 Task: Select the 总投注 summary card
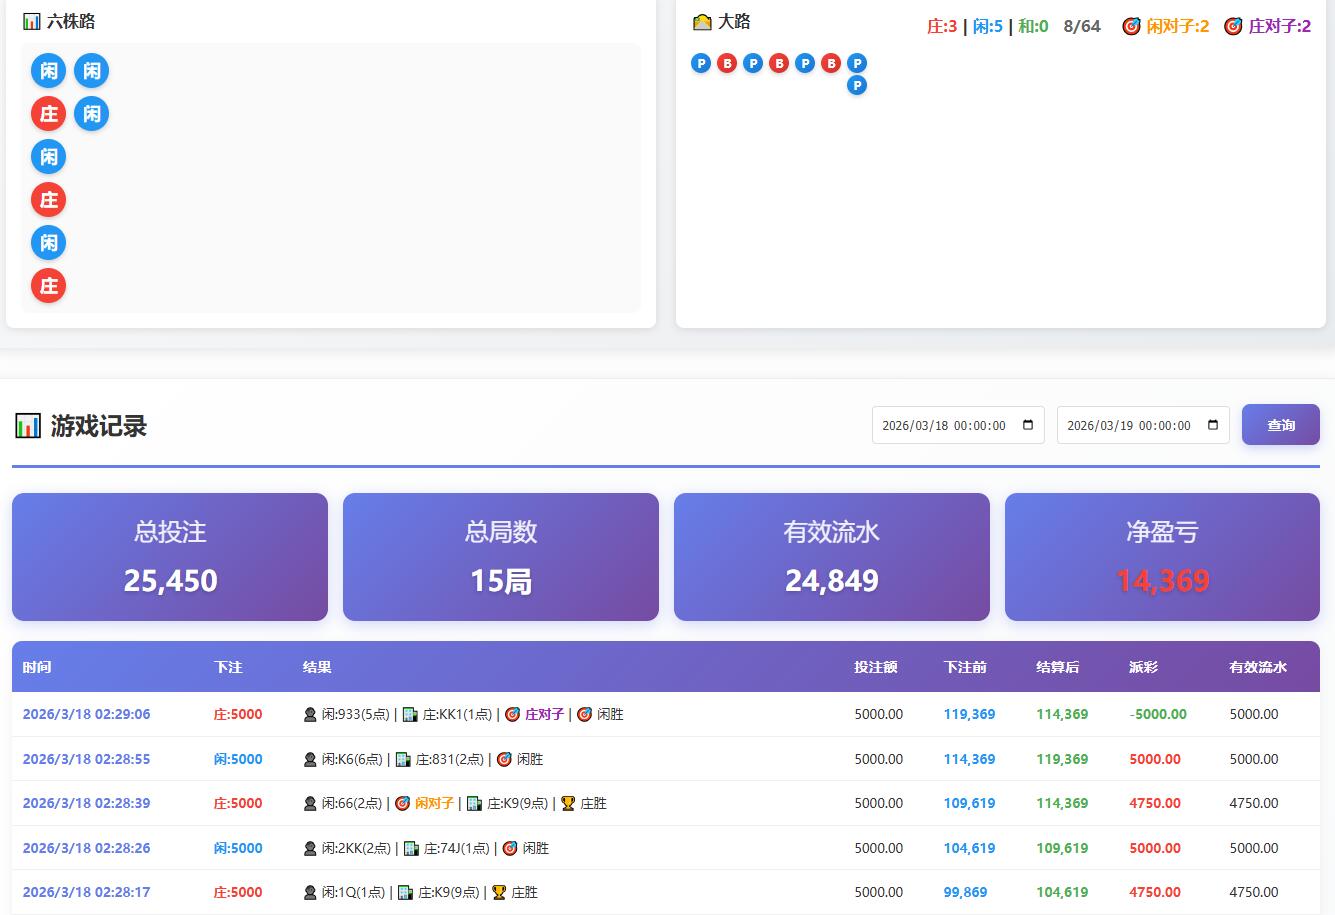click(170, 556)
